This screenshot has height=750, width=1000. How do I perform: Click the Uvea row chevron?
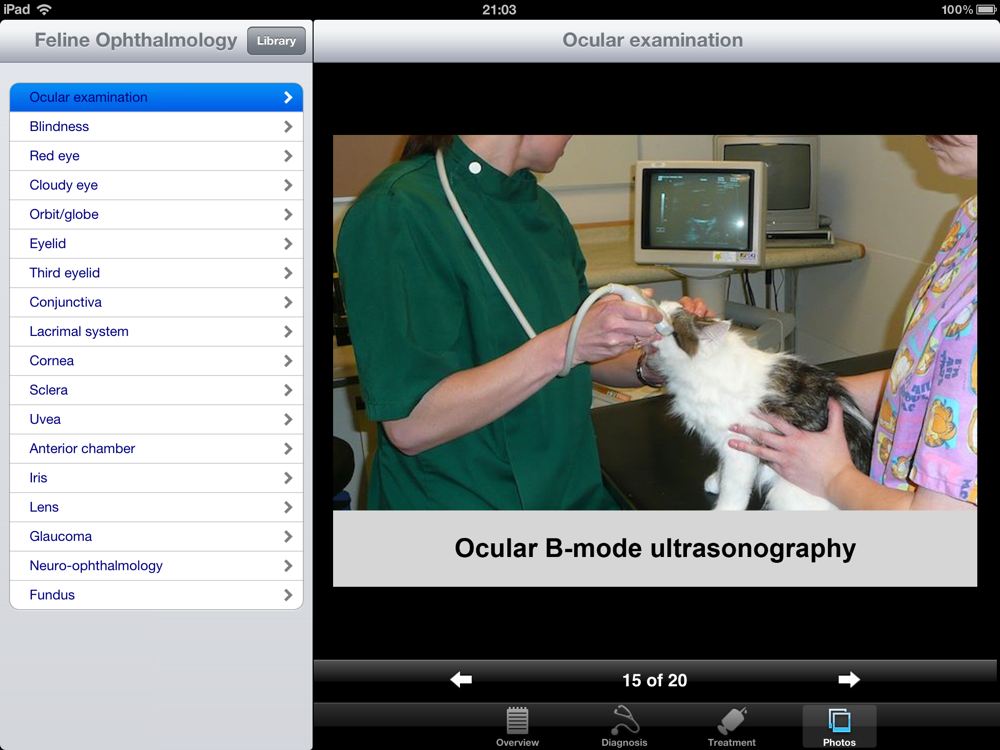point(288,420)
